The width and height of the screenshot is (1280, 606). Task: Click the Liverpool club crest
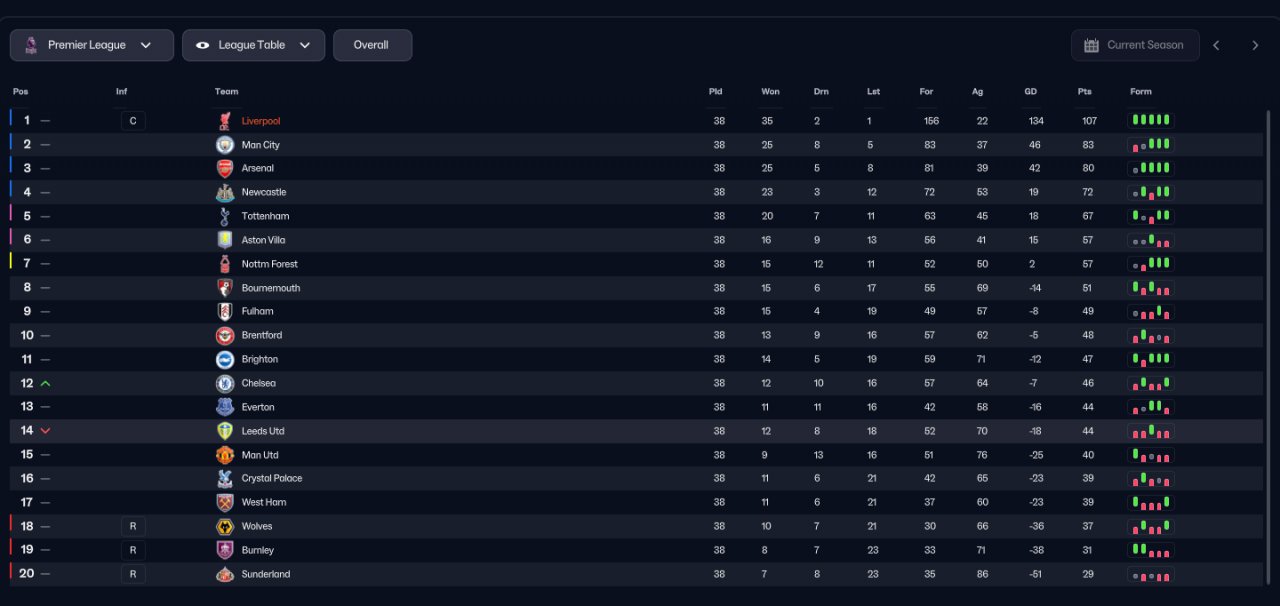pyautogui.click(x=225, y=121)
